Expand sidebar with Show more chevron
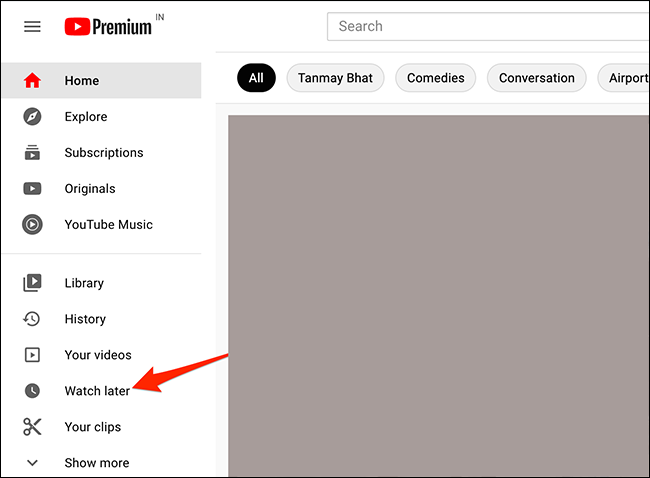 tap(32, 463)
